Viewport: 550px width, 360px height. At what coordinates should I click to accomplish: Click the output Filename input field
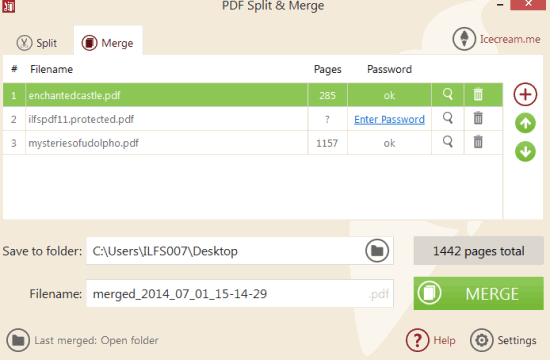tap(240, 293)
